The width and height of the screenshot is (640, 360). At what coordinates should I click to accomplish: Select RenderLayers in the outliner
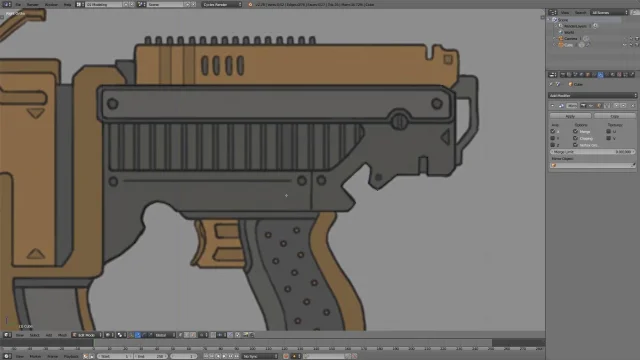pos(575,26)
